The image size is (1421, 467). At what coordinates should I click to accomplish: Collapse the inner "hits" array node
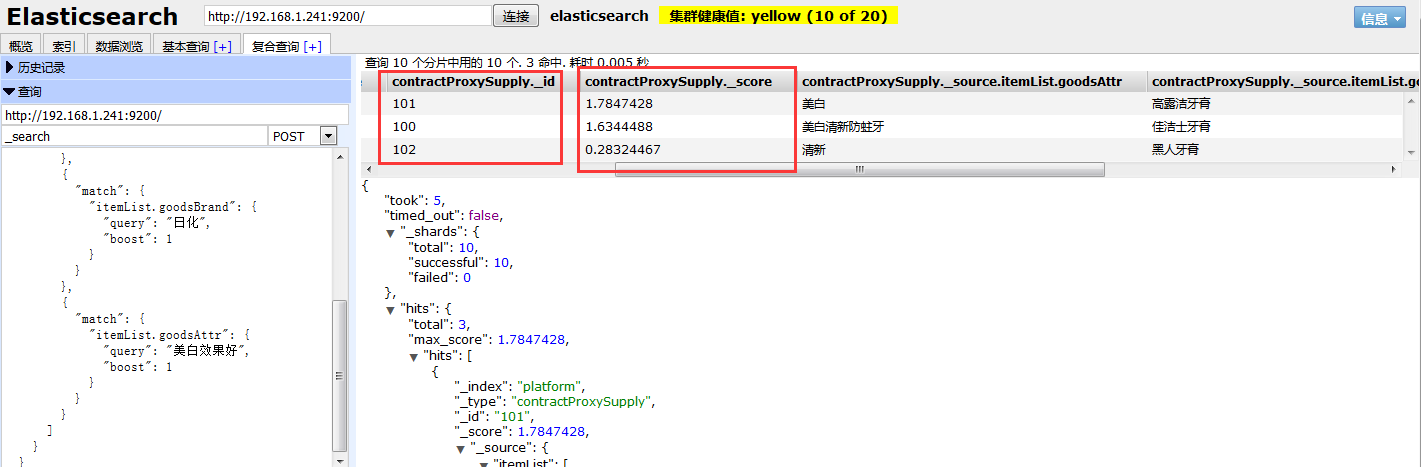coord(414,356)
